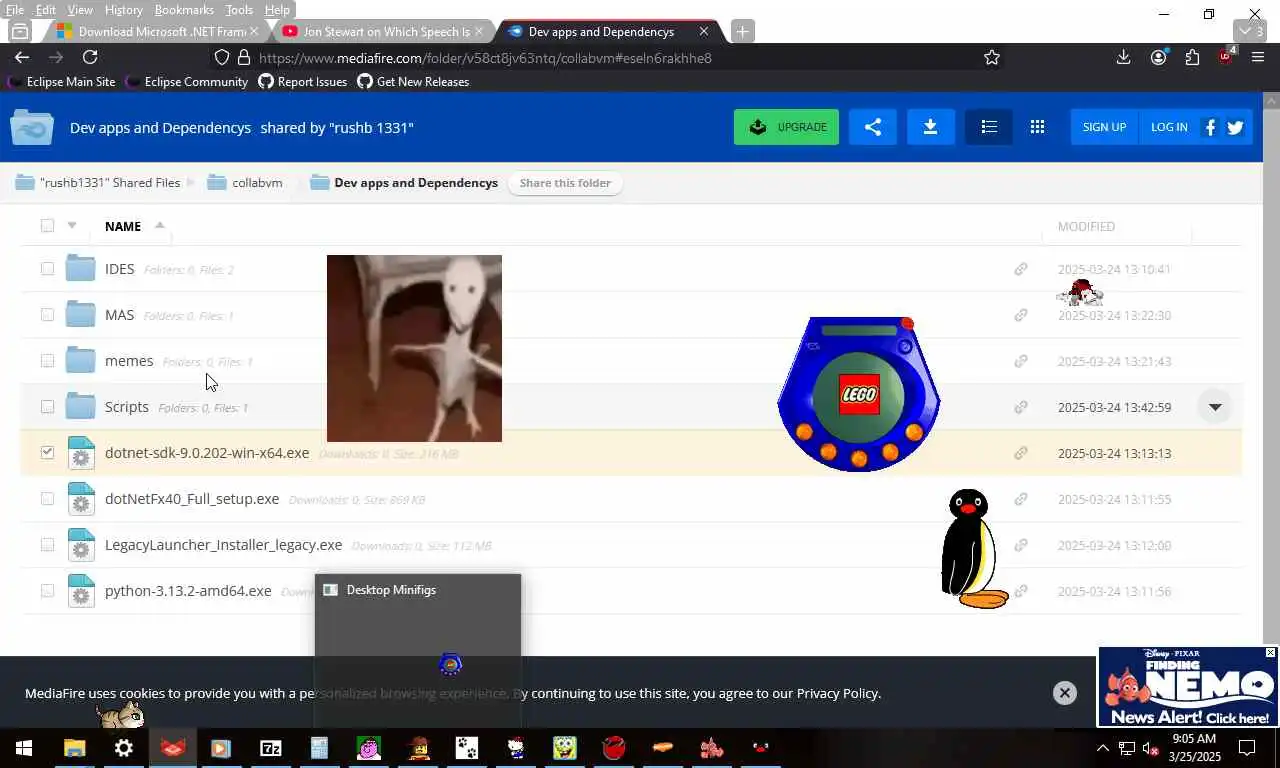Click the MediaFire share icon button

pyautogui.click(x=872, y=127)
